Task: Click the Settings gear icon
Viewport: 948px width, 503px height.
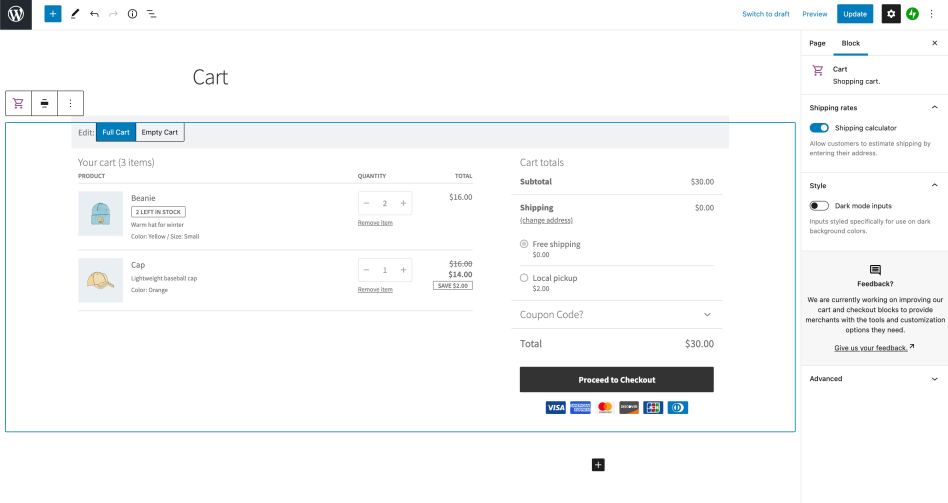Action: [x=890, y=14]
